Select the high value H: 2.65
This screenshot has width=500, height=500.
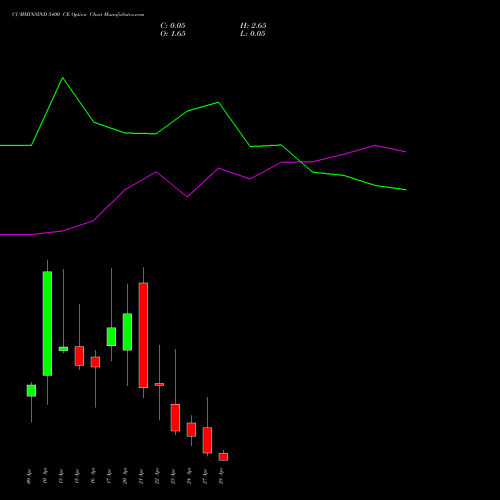point(253,26)
